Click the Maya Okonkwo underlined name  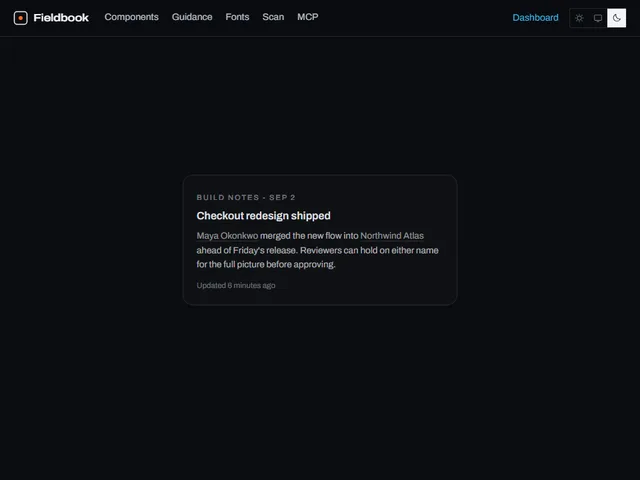(x=227, y=236)
